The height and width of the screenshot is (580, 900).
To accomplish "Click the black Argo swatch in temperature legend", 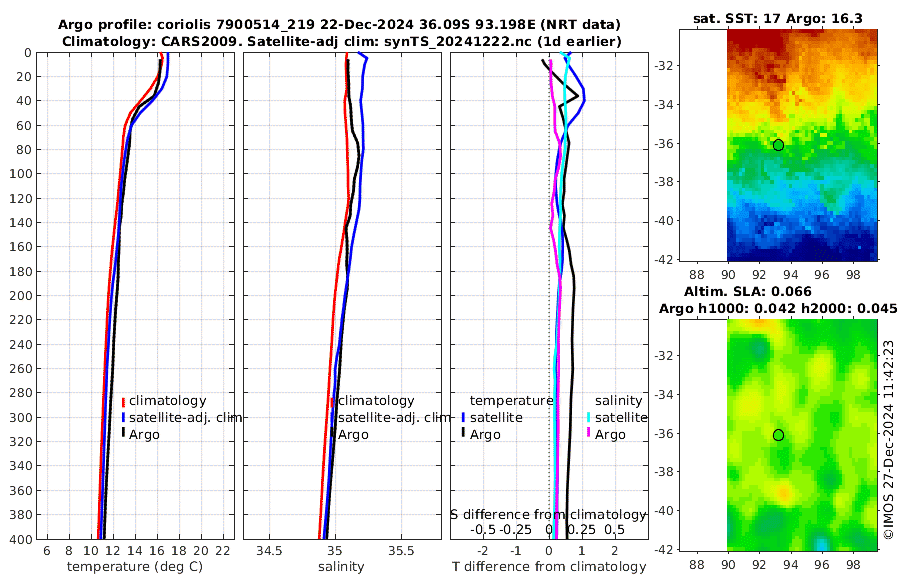I will coord(123,434).
